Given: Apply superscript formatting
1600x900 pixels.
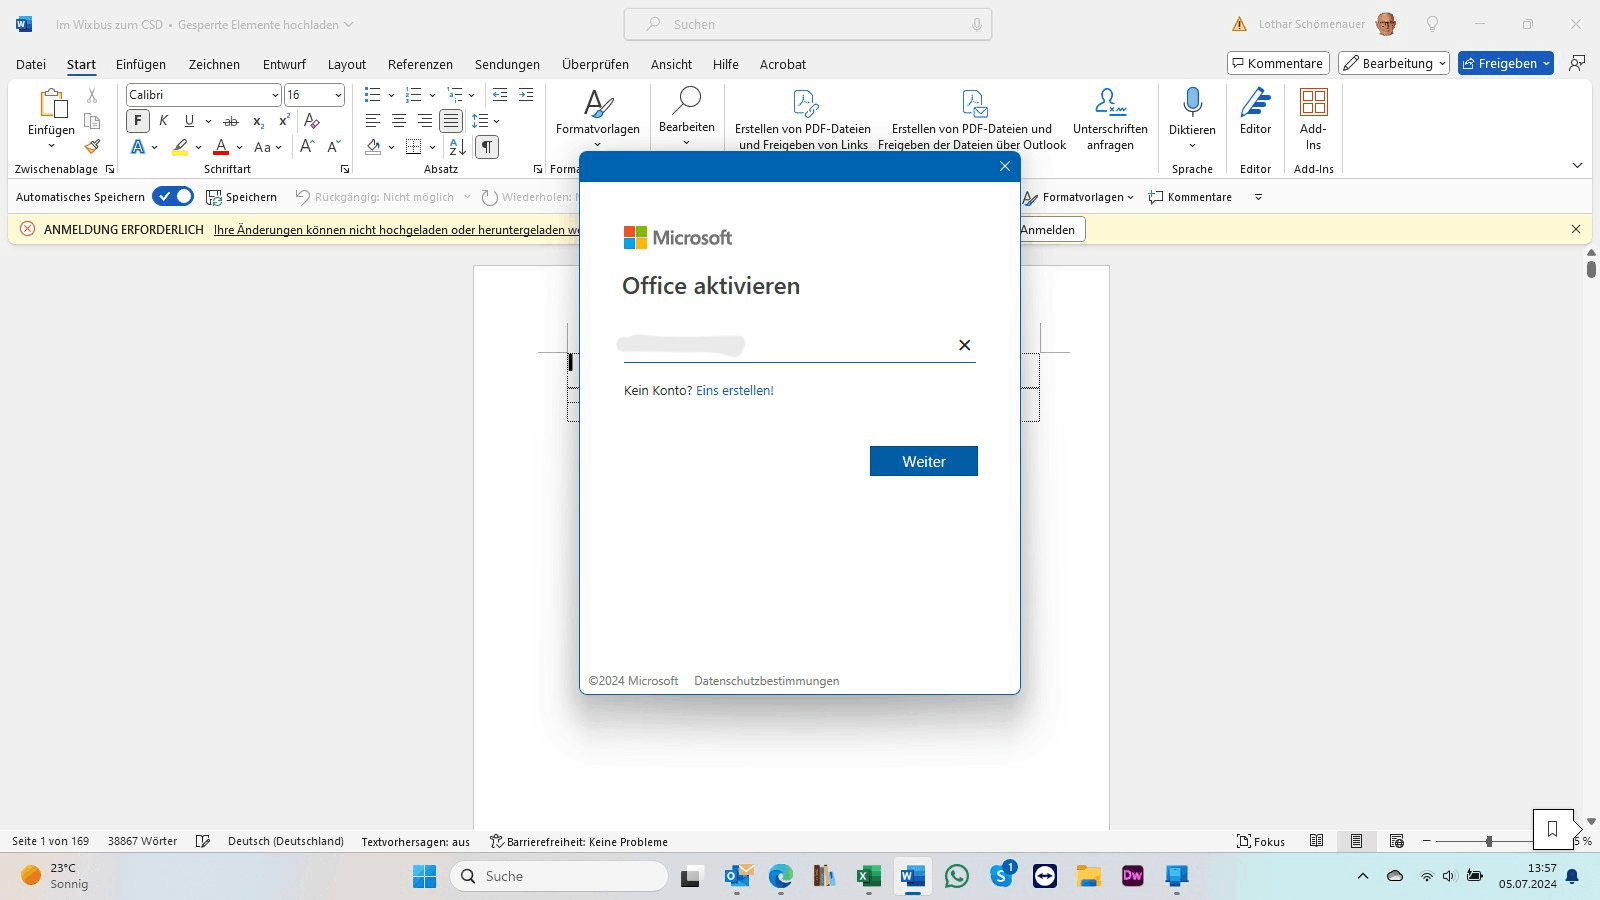Looking at the screenshot, I should pyautogui.click(x=284, y=121).
